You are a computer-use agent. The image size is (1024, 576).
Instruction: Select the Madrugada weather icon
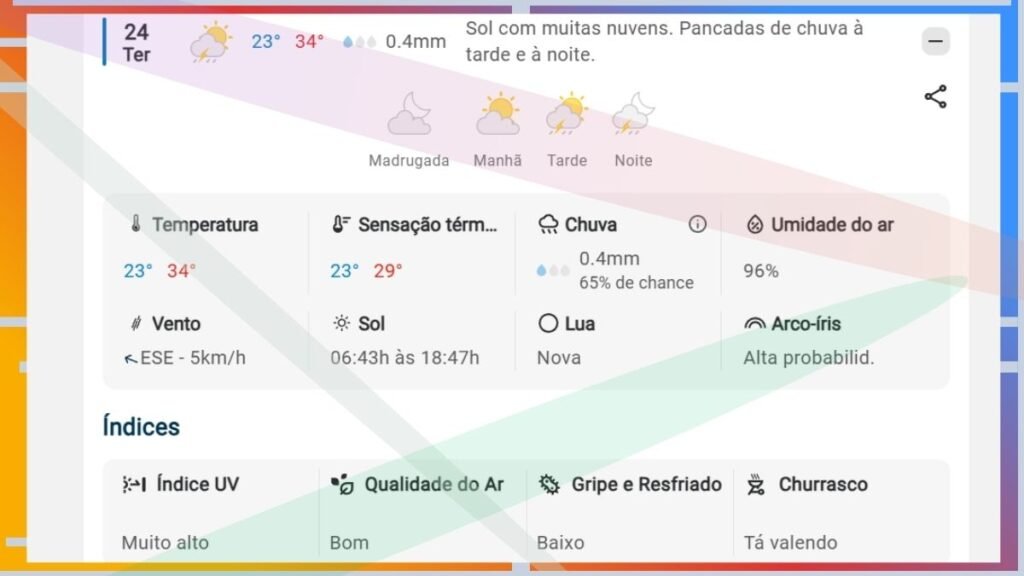tap(409, 114)
